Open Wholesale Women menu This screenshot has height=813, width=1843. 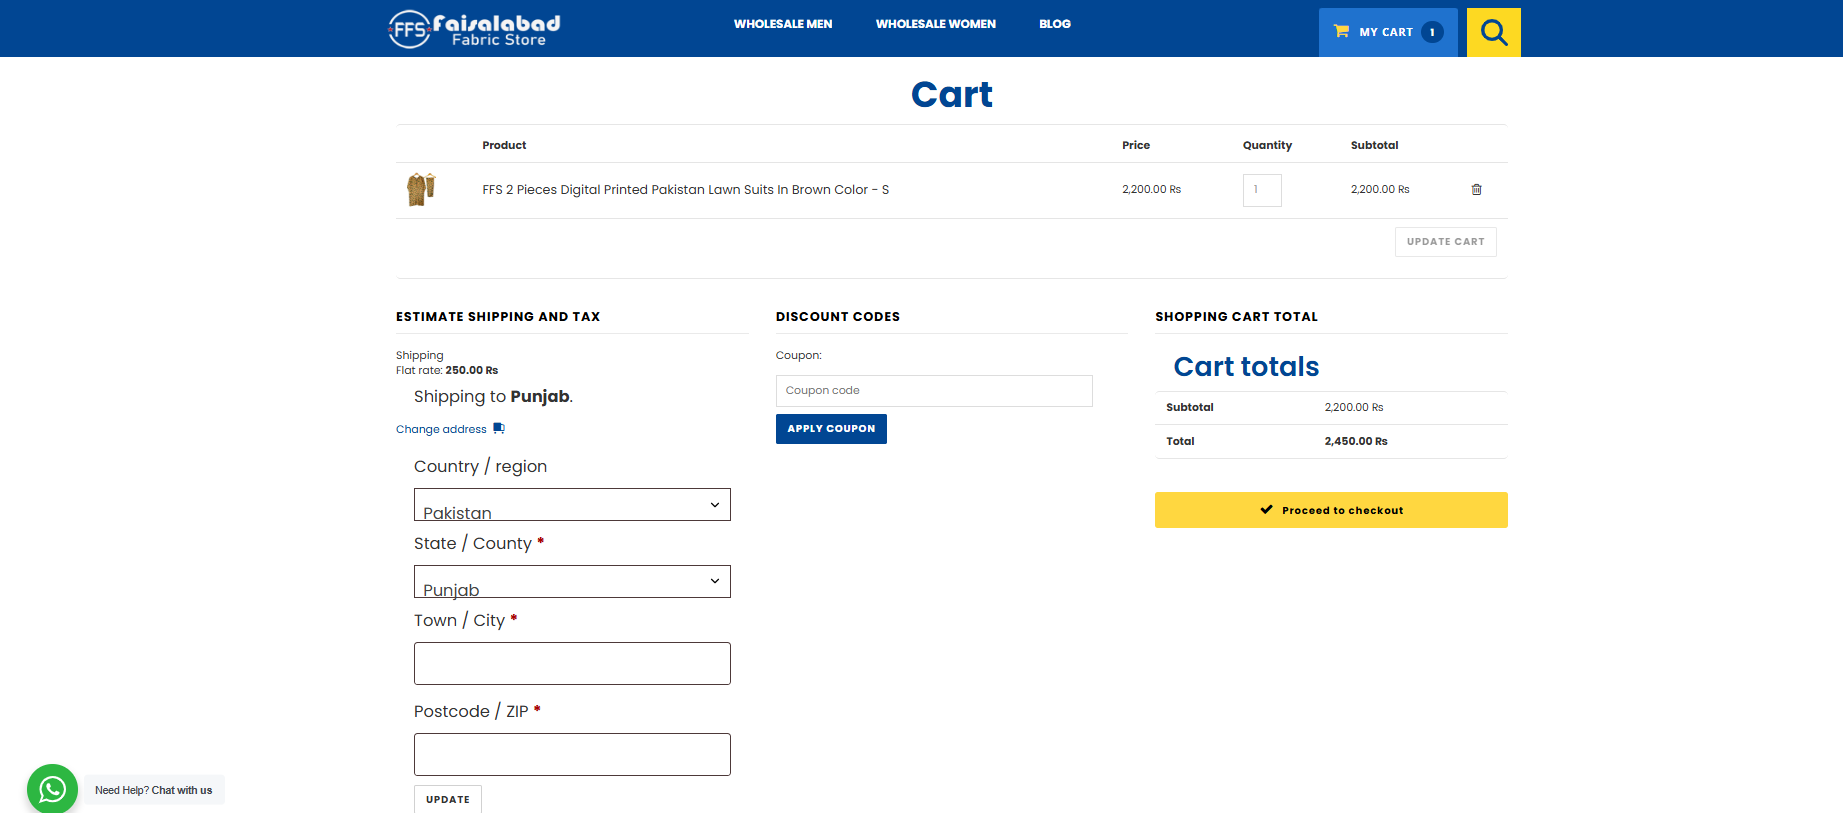pos(935,24)
